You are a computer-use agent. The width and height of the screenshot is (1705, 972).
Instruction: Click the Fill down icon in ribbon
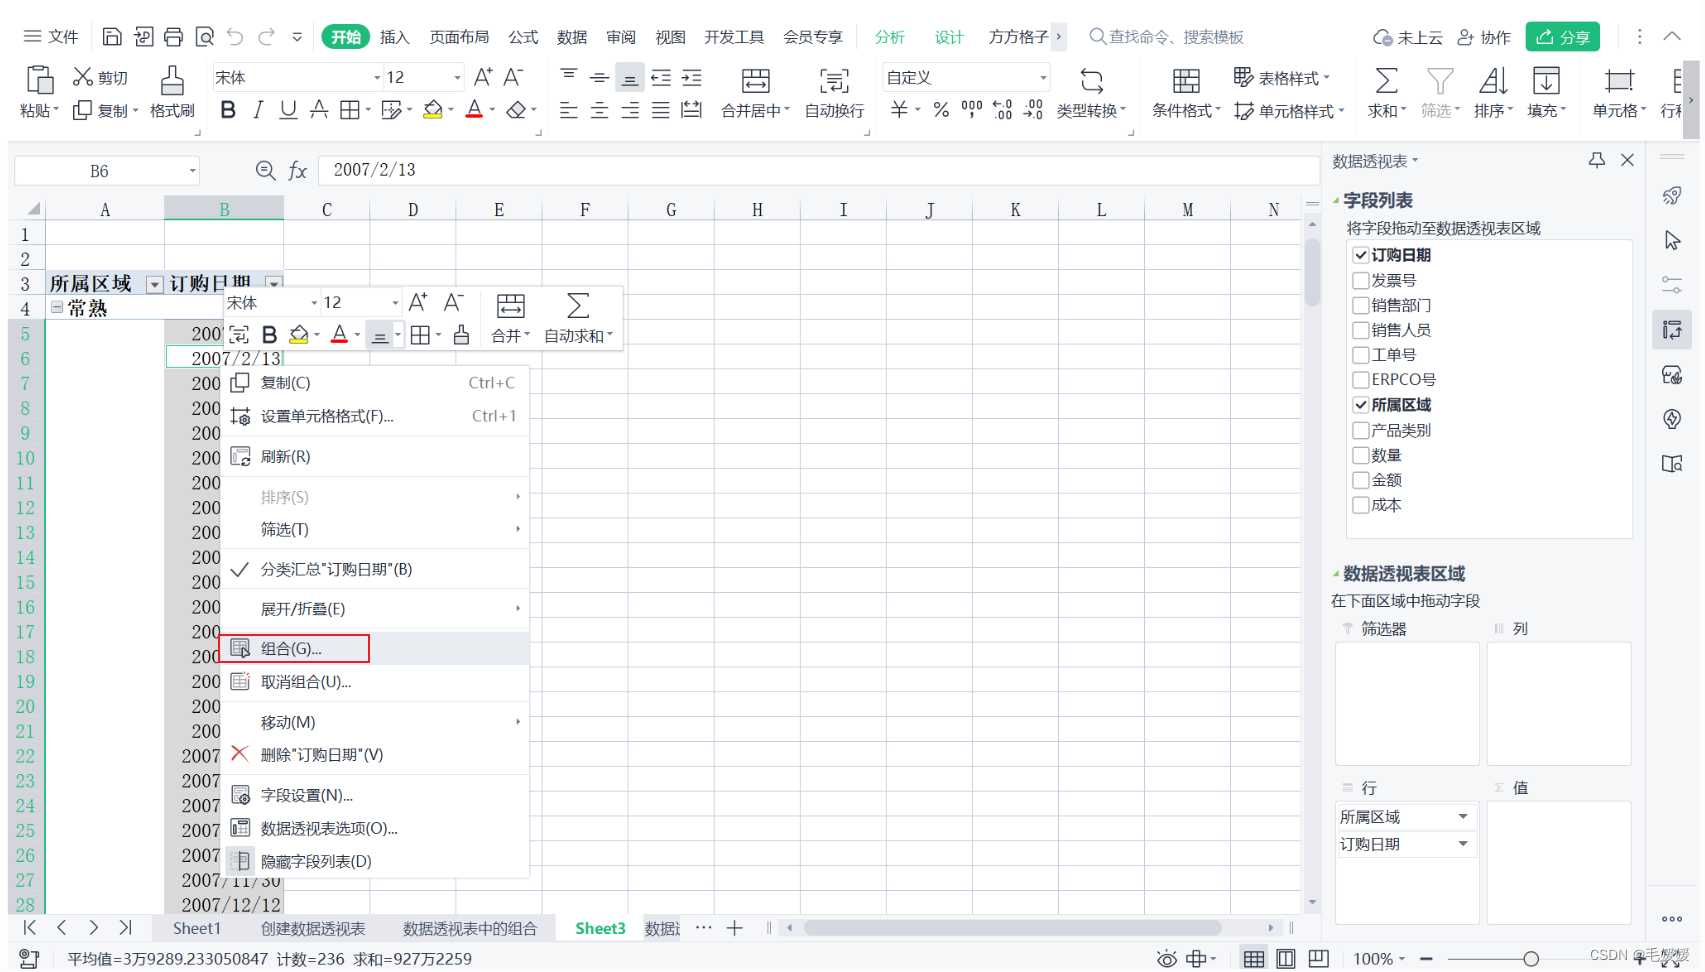[x=1546, y=80]
